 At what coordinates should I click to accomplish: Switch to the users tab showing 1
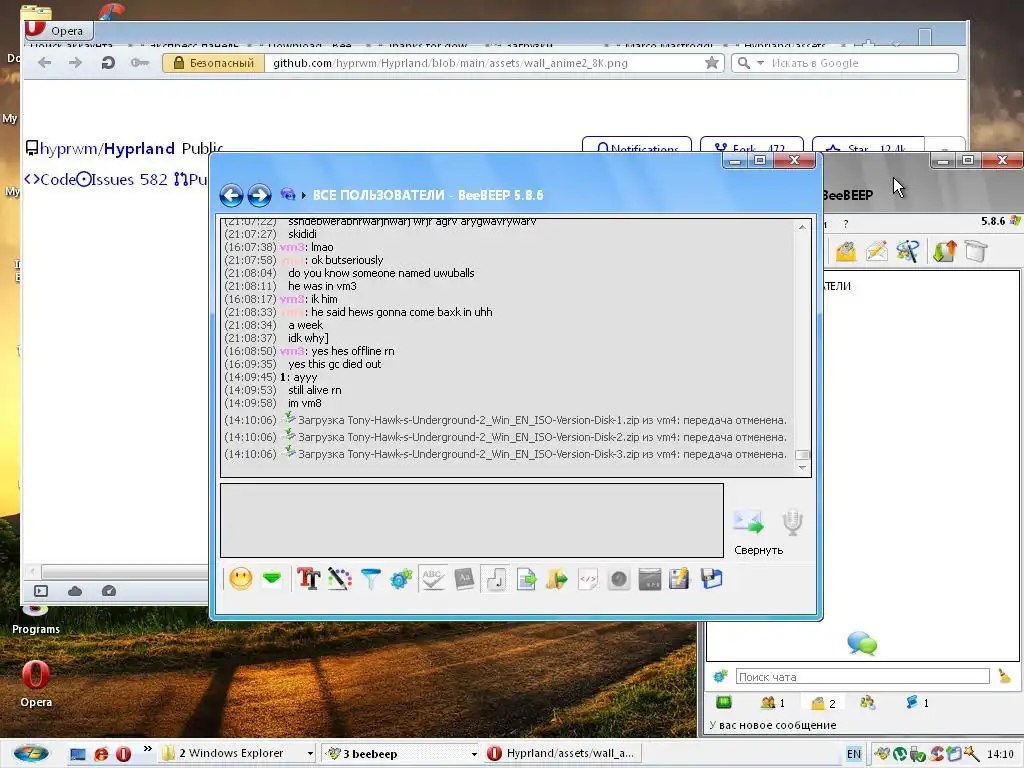pos(773,703)
